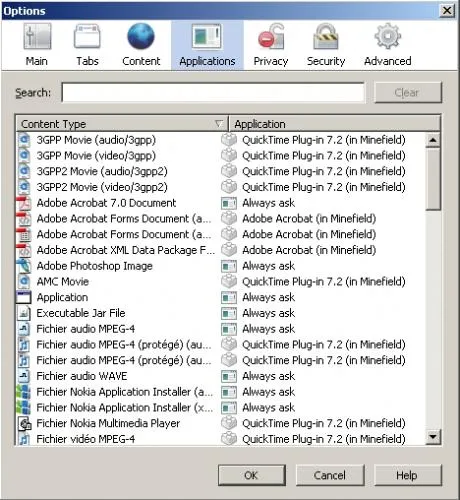Screen dimensions: 460x500
Task: Click the Adobe Photoshop Image icon
Action: click(x=24, y=266)
